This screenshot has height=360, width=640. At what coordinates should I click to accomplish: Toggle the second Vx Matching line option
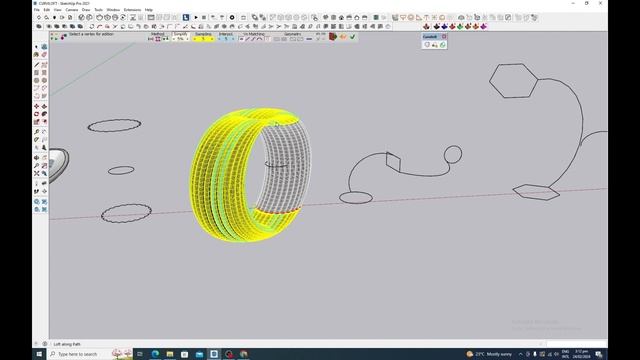point(247,39)
